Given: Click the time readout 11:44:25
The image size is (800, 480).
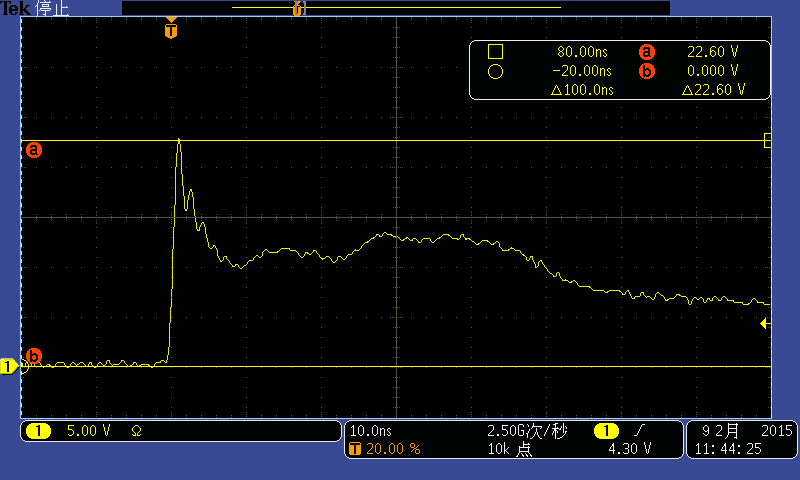Looking at the screenshot, I should [728, 449].
